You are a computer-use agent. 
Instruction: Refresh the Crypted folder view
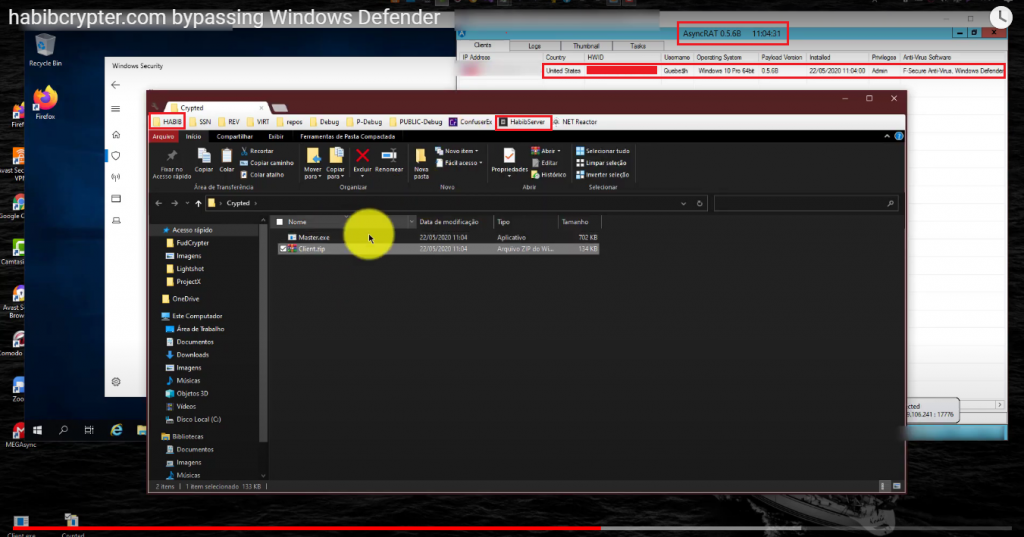(x=699, y=203)
